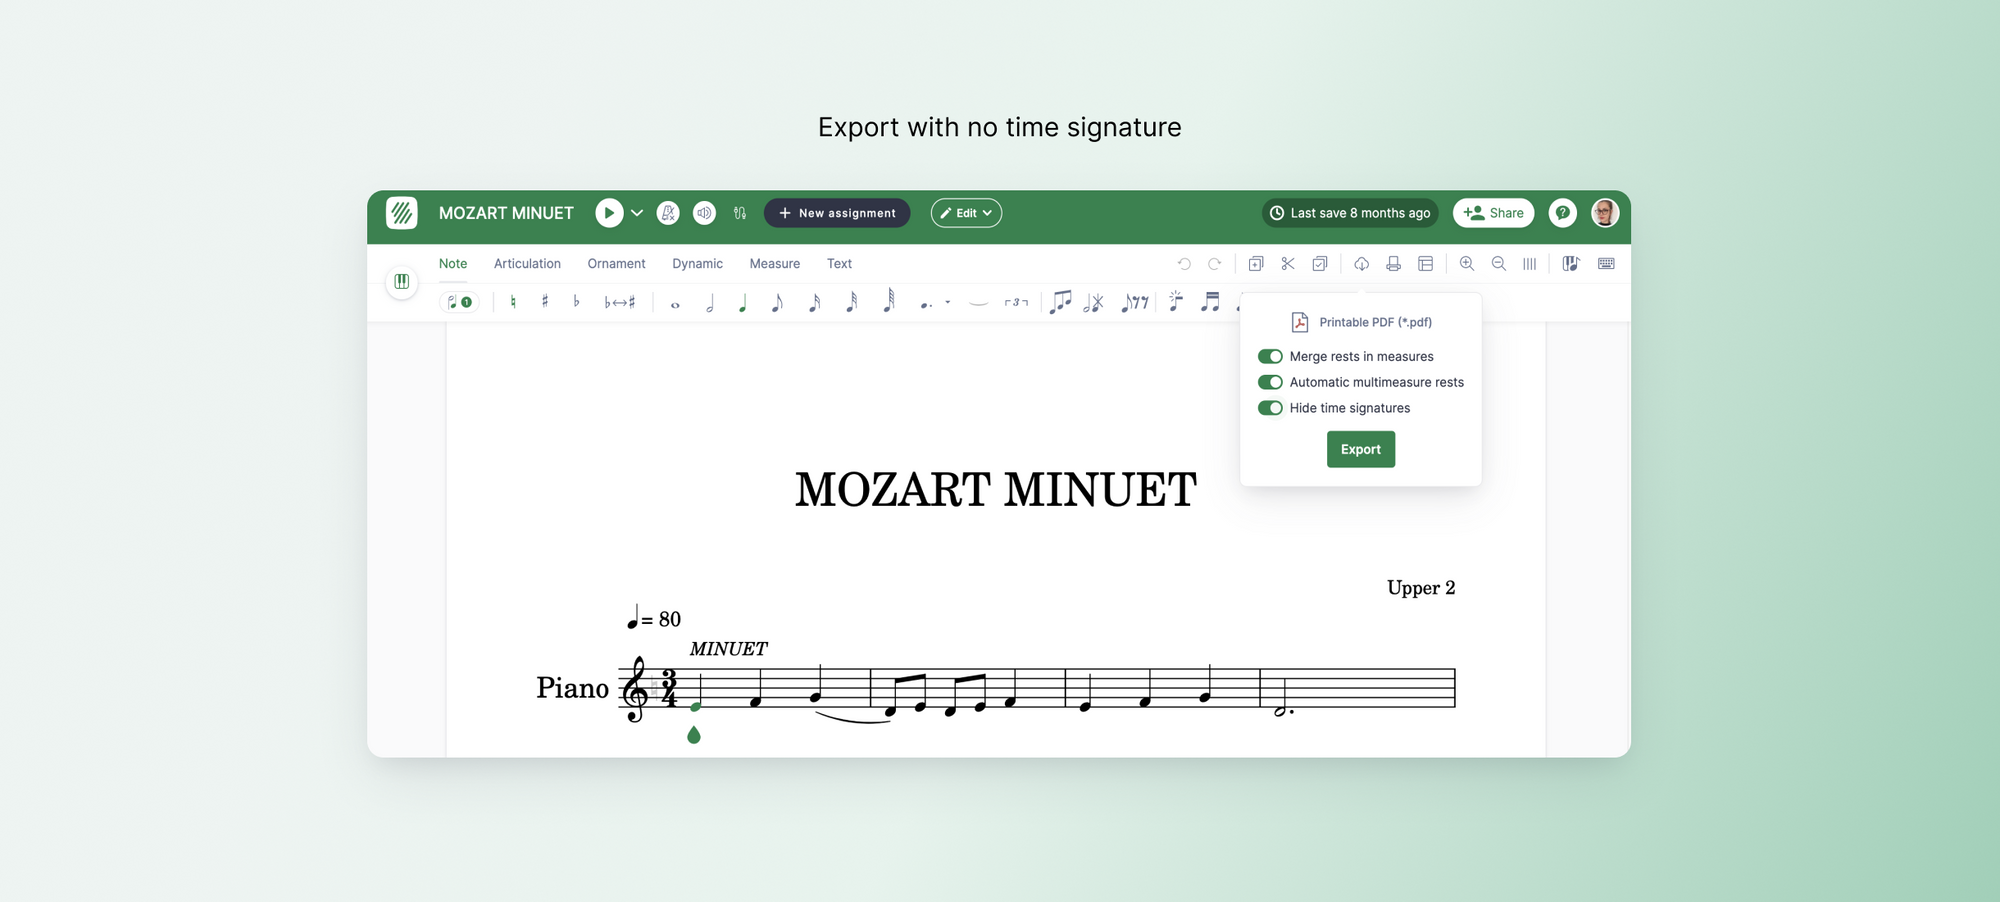Image resolution: width=2000 pixels, height=902 pixels.
Task: Click the beamed notes icon after tuplet
Action: click(x=1060, y=301)
